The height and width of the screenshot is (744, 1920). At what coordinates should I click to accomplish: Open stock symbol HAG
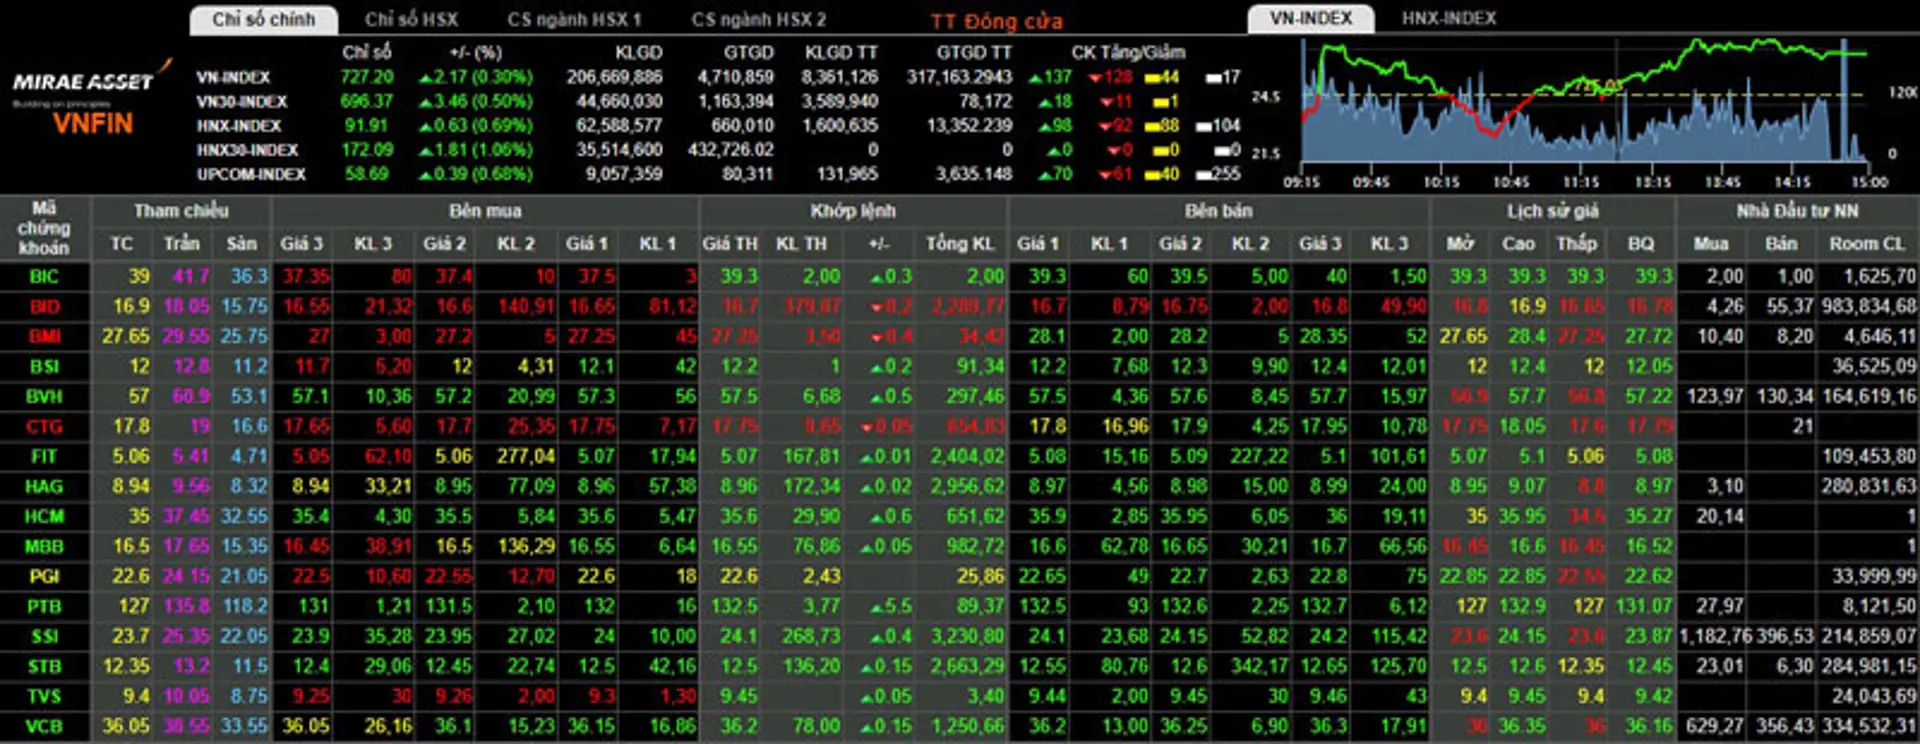[x=44, y=487]
